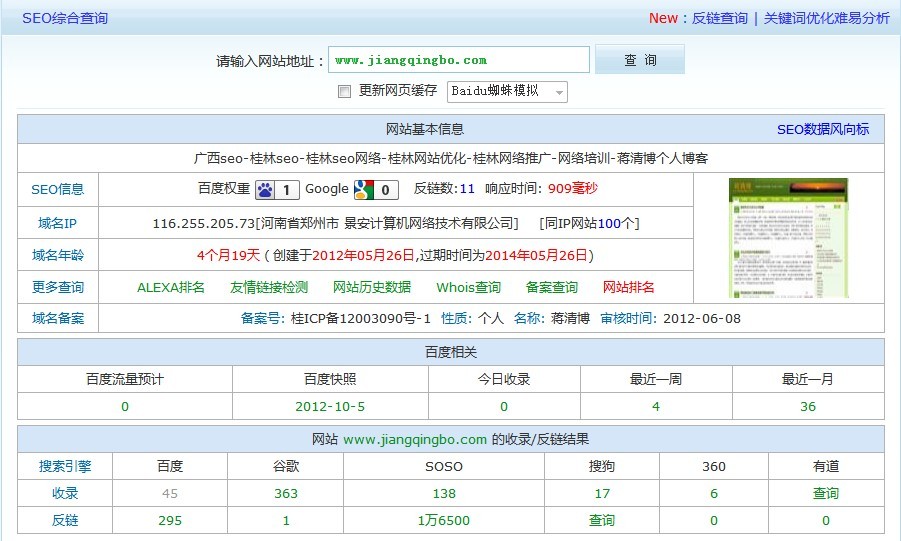The height and width of the screenshot is (541, 901).
Task: Click 搜狗 反链 查询 link
Action: pos(602,521)
